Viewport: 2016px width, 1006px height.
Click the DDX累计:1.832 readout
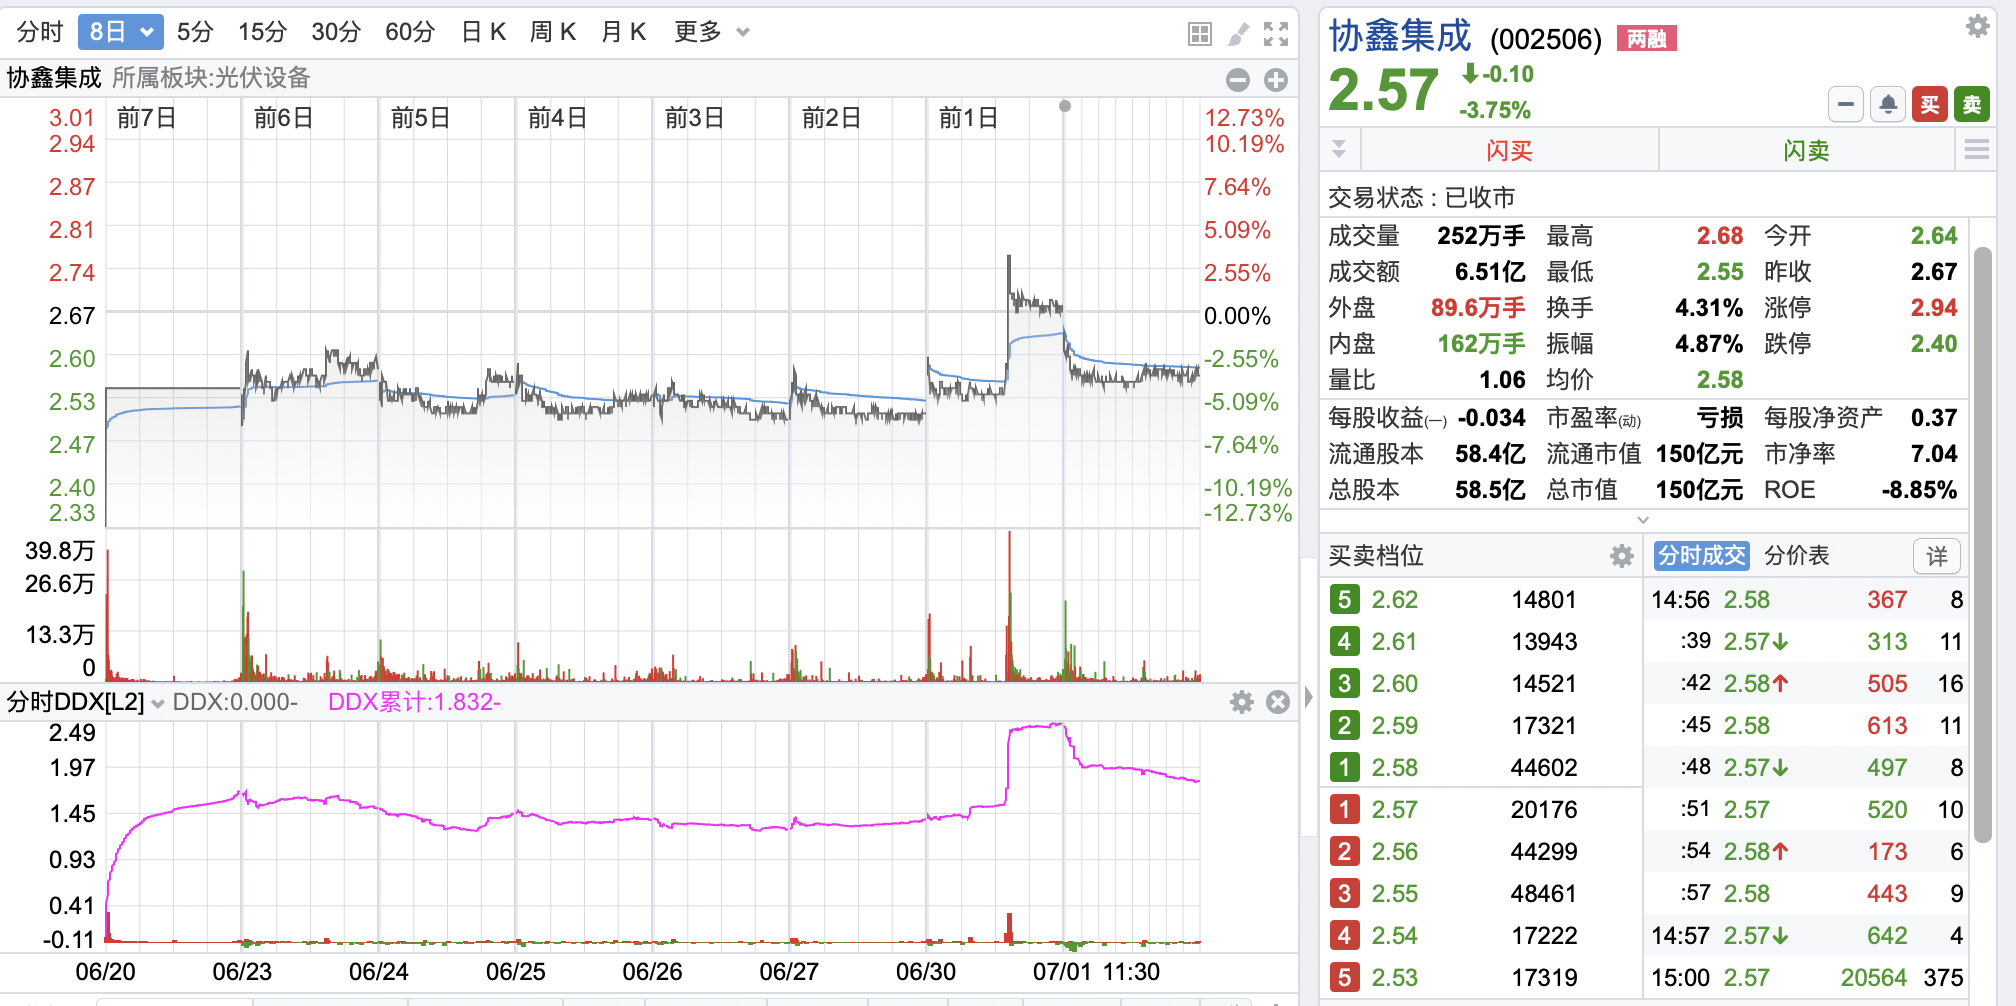413,702
